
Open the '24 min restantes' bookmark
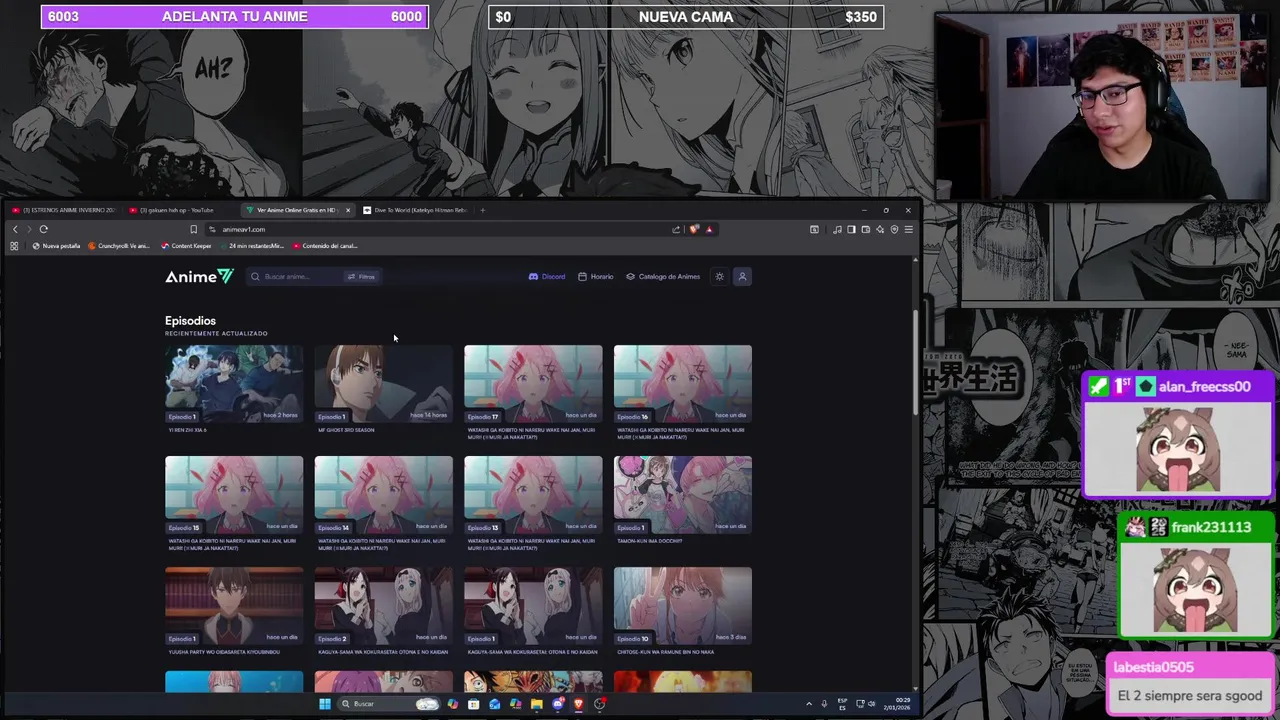(x=251, y=245)
